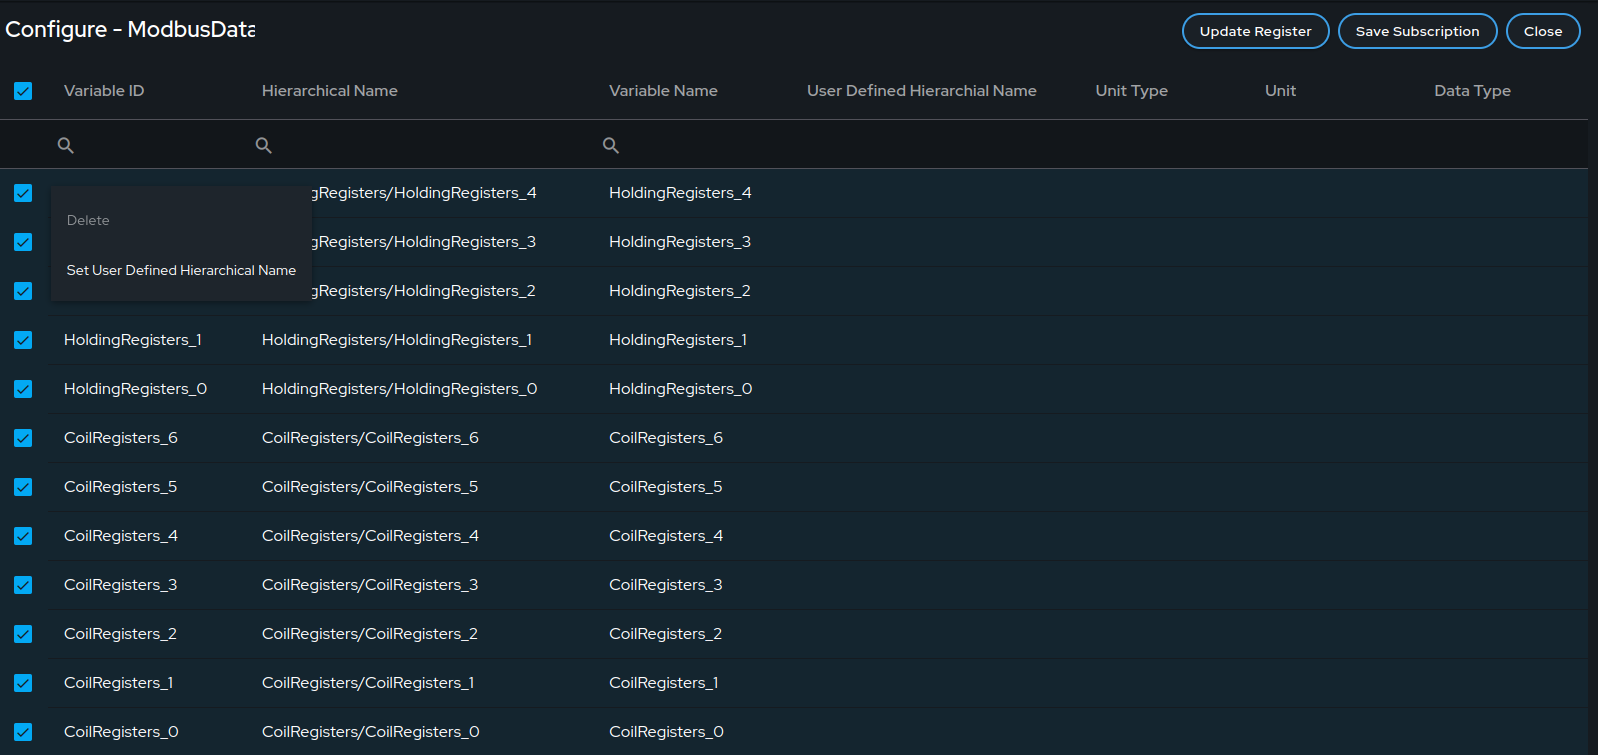This screenshot has width=1598, height=755.
Task: Click HoldingRegisters_0 in Variable Name column
Action: click(681, 389)
